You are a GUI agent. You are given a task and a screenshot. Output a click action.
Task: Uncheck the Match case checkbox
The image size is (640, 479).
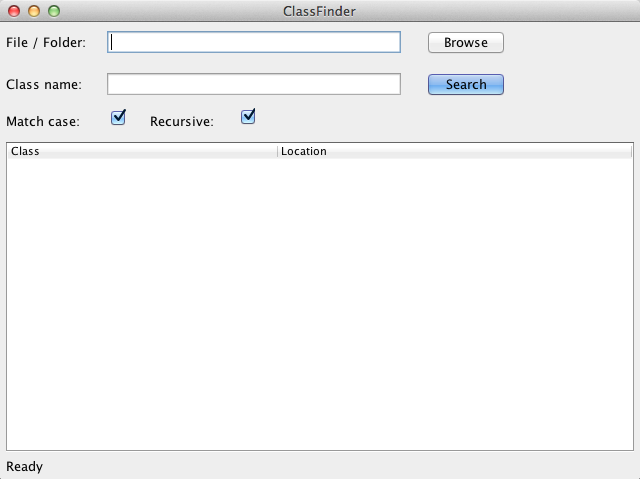(x=118, y=118)
